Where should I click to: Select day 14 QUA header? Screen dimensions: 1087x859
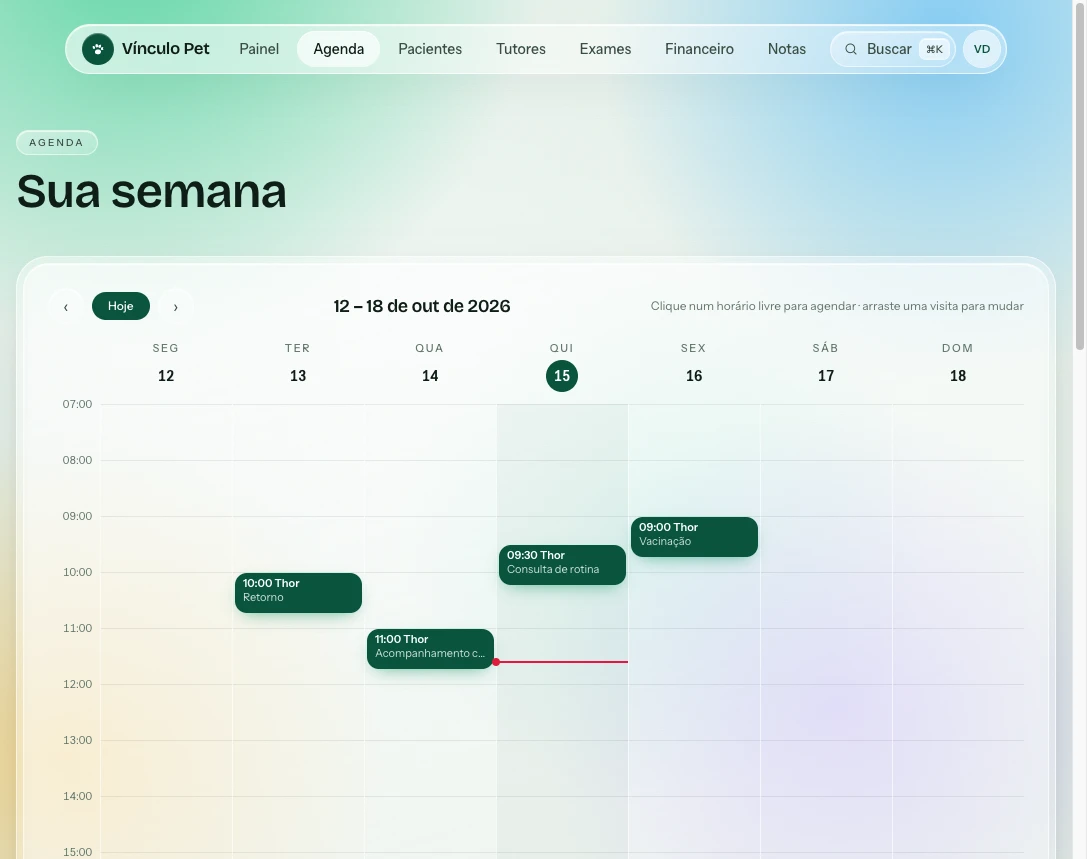430,363
